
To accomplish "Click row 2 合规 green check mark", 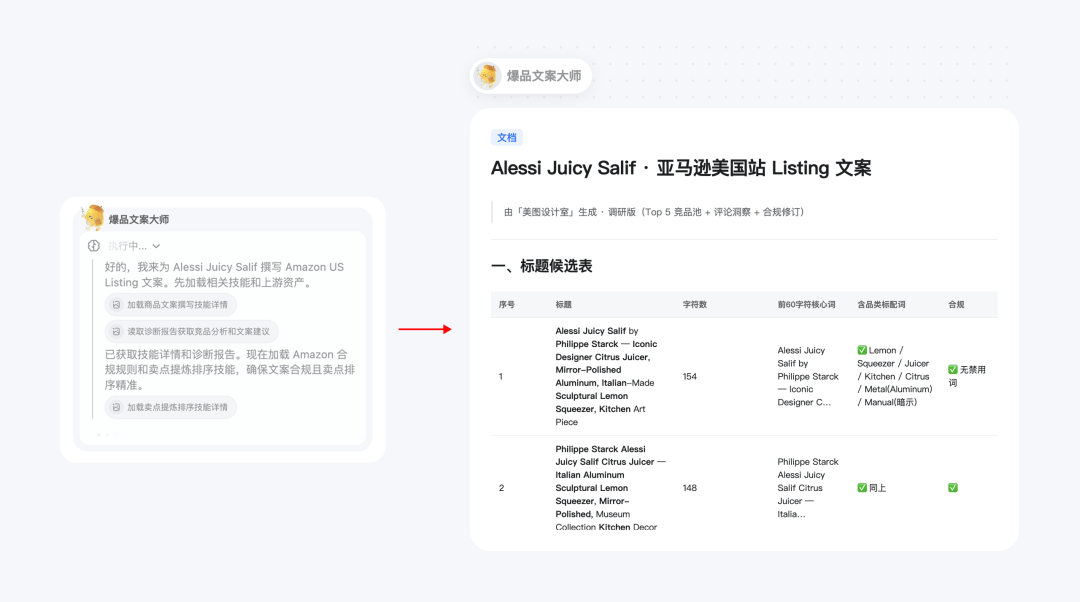I will point(953,488).
